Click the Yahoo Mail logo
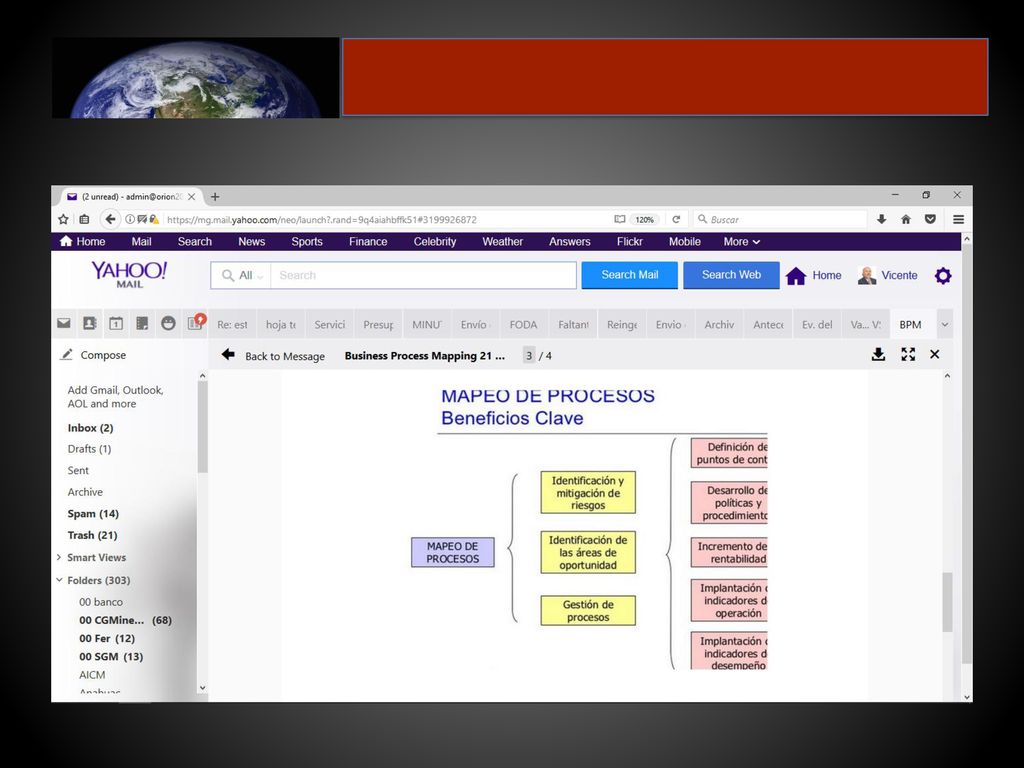 click(129, 275)
